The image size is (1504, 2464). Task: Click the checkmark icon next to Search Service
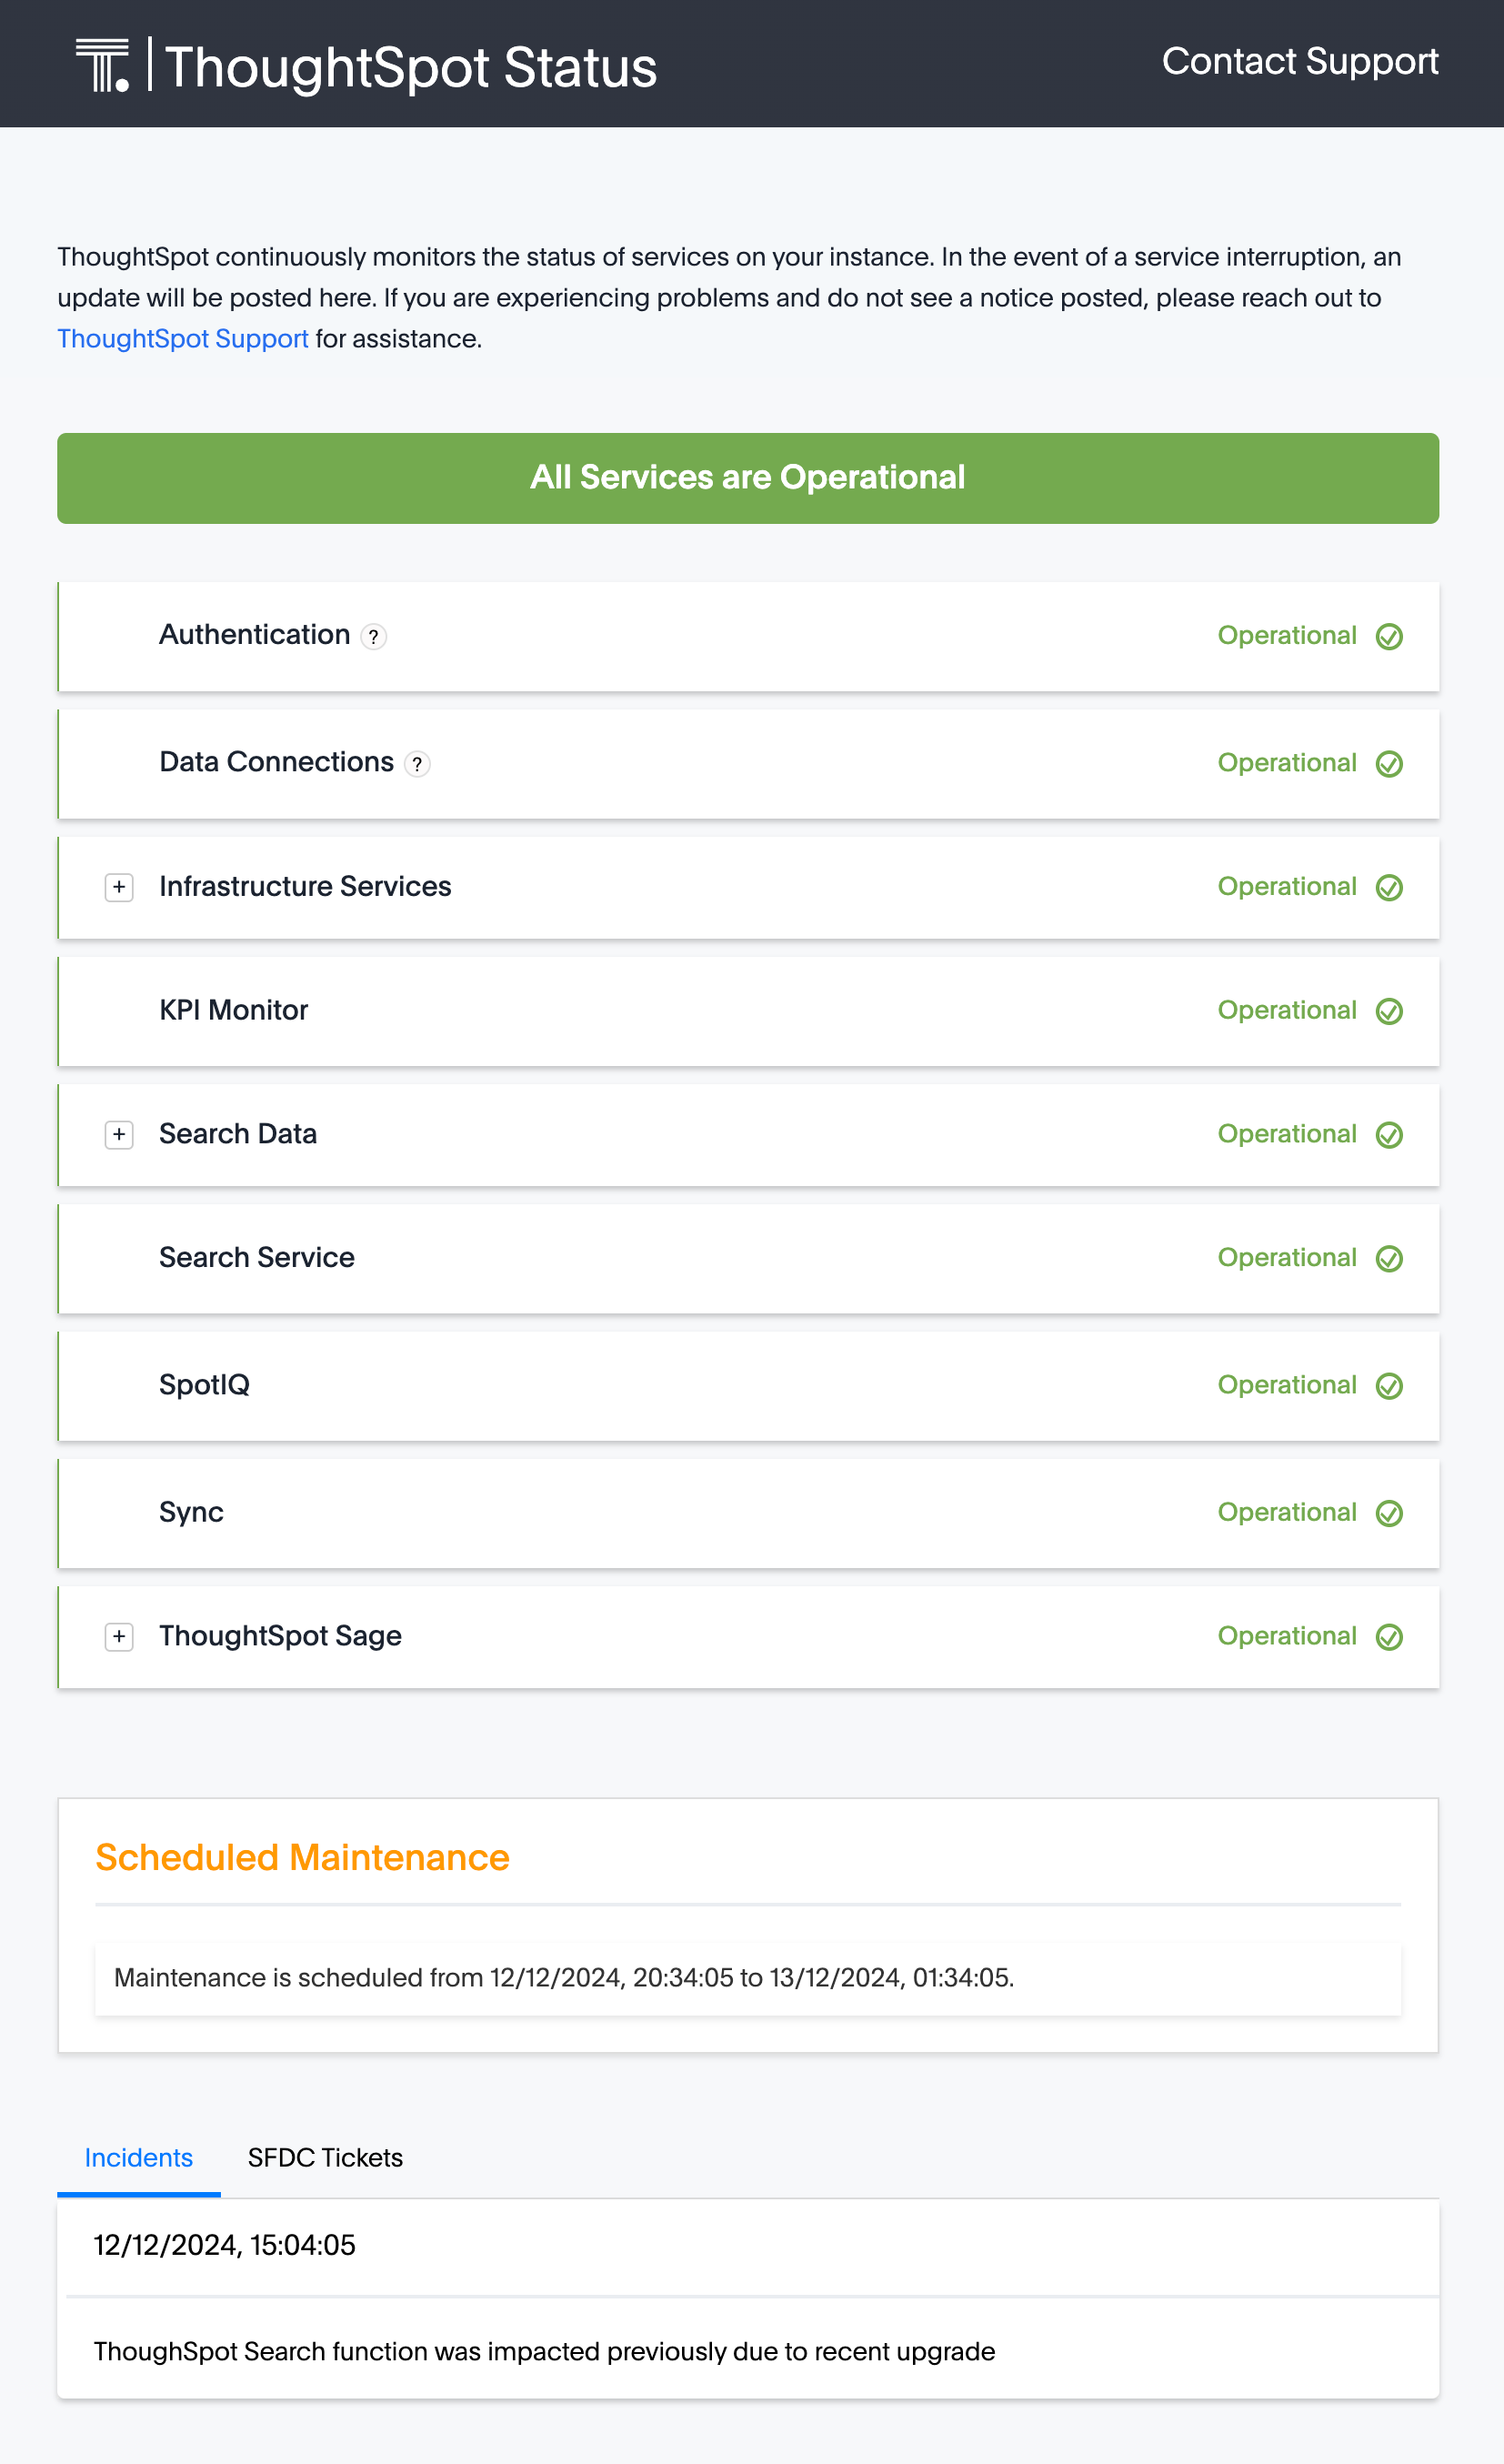click(1390, 1259)
